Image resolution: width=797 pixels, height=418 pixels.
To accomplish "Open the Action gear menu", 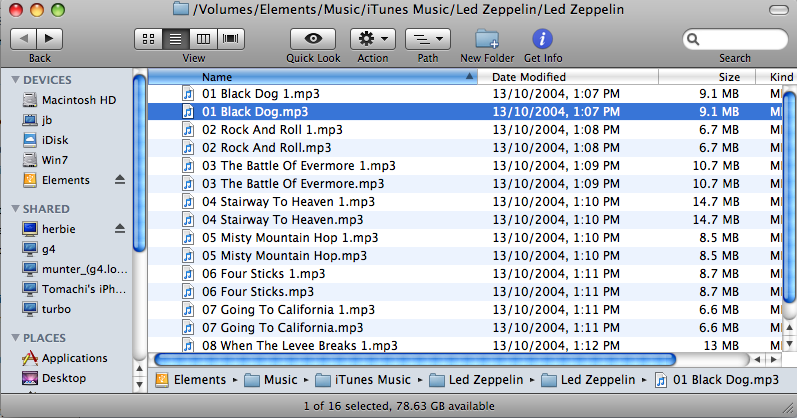I will (x=373, y=39).
